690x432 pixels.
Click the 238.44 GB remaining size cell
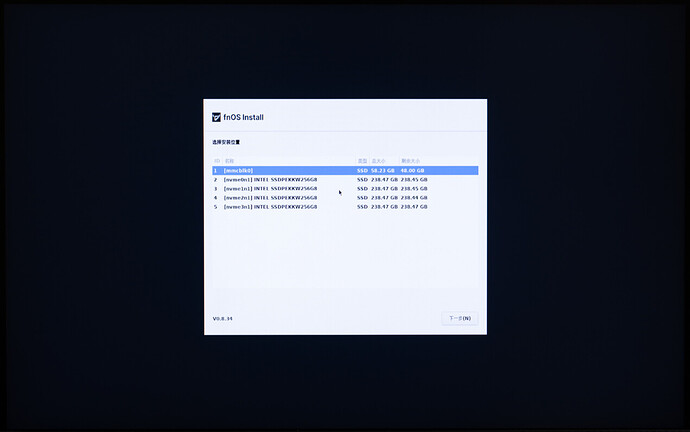click(414, 198)
